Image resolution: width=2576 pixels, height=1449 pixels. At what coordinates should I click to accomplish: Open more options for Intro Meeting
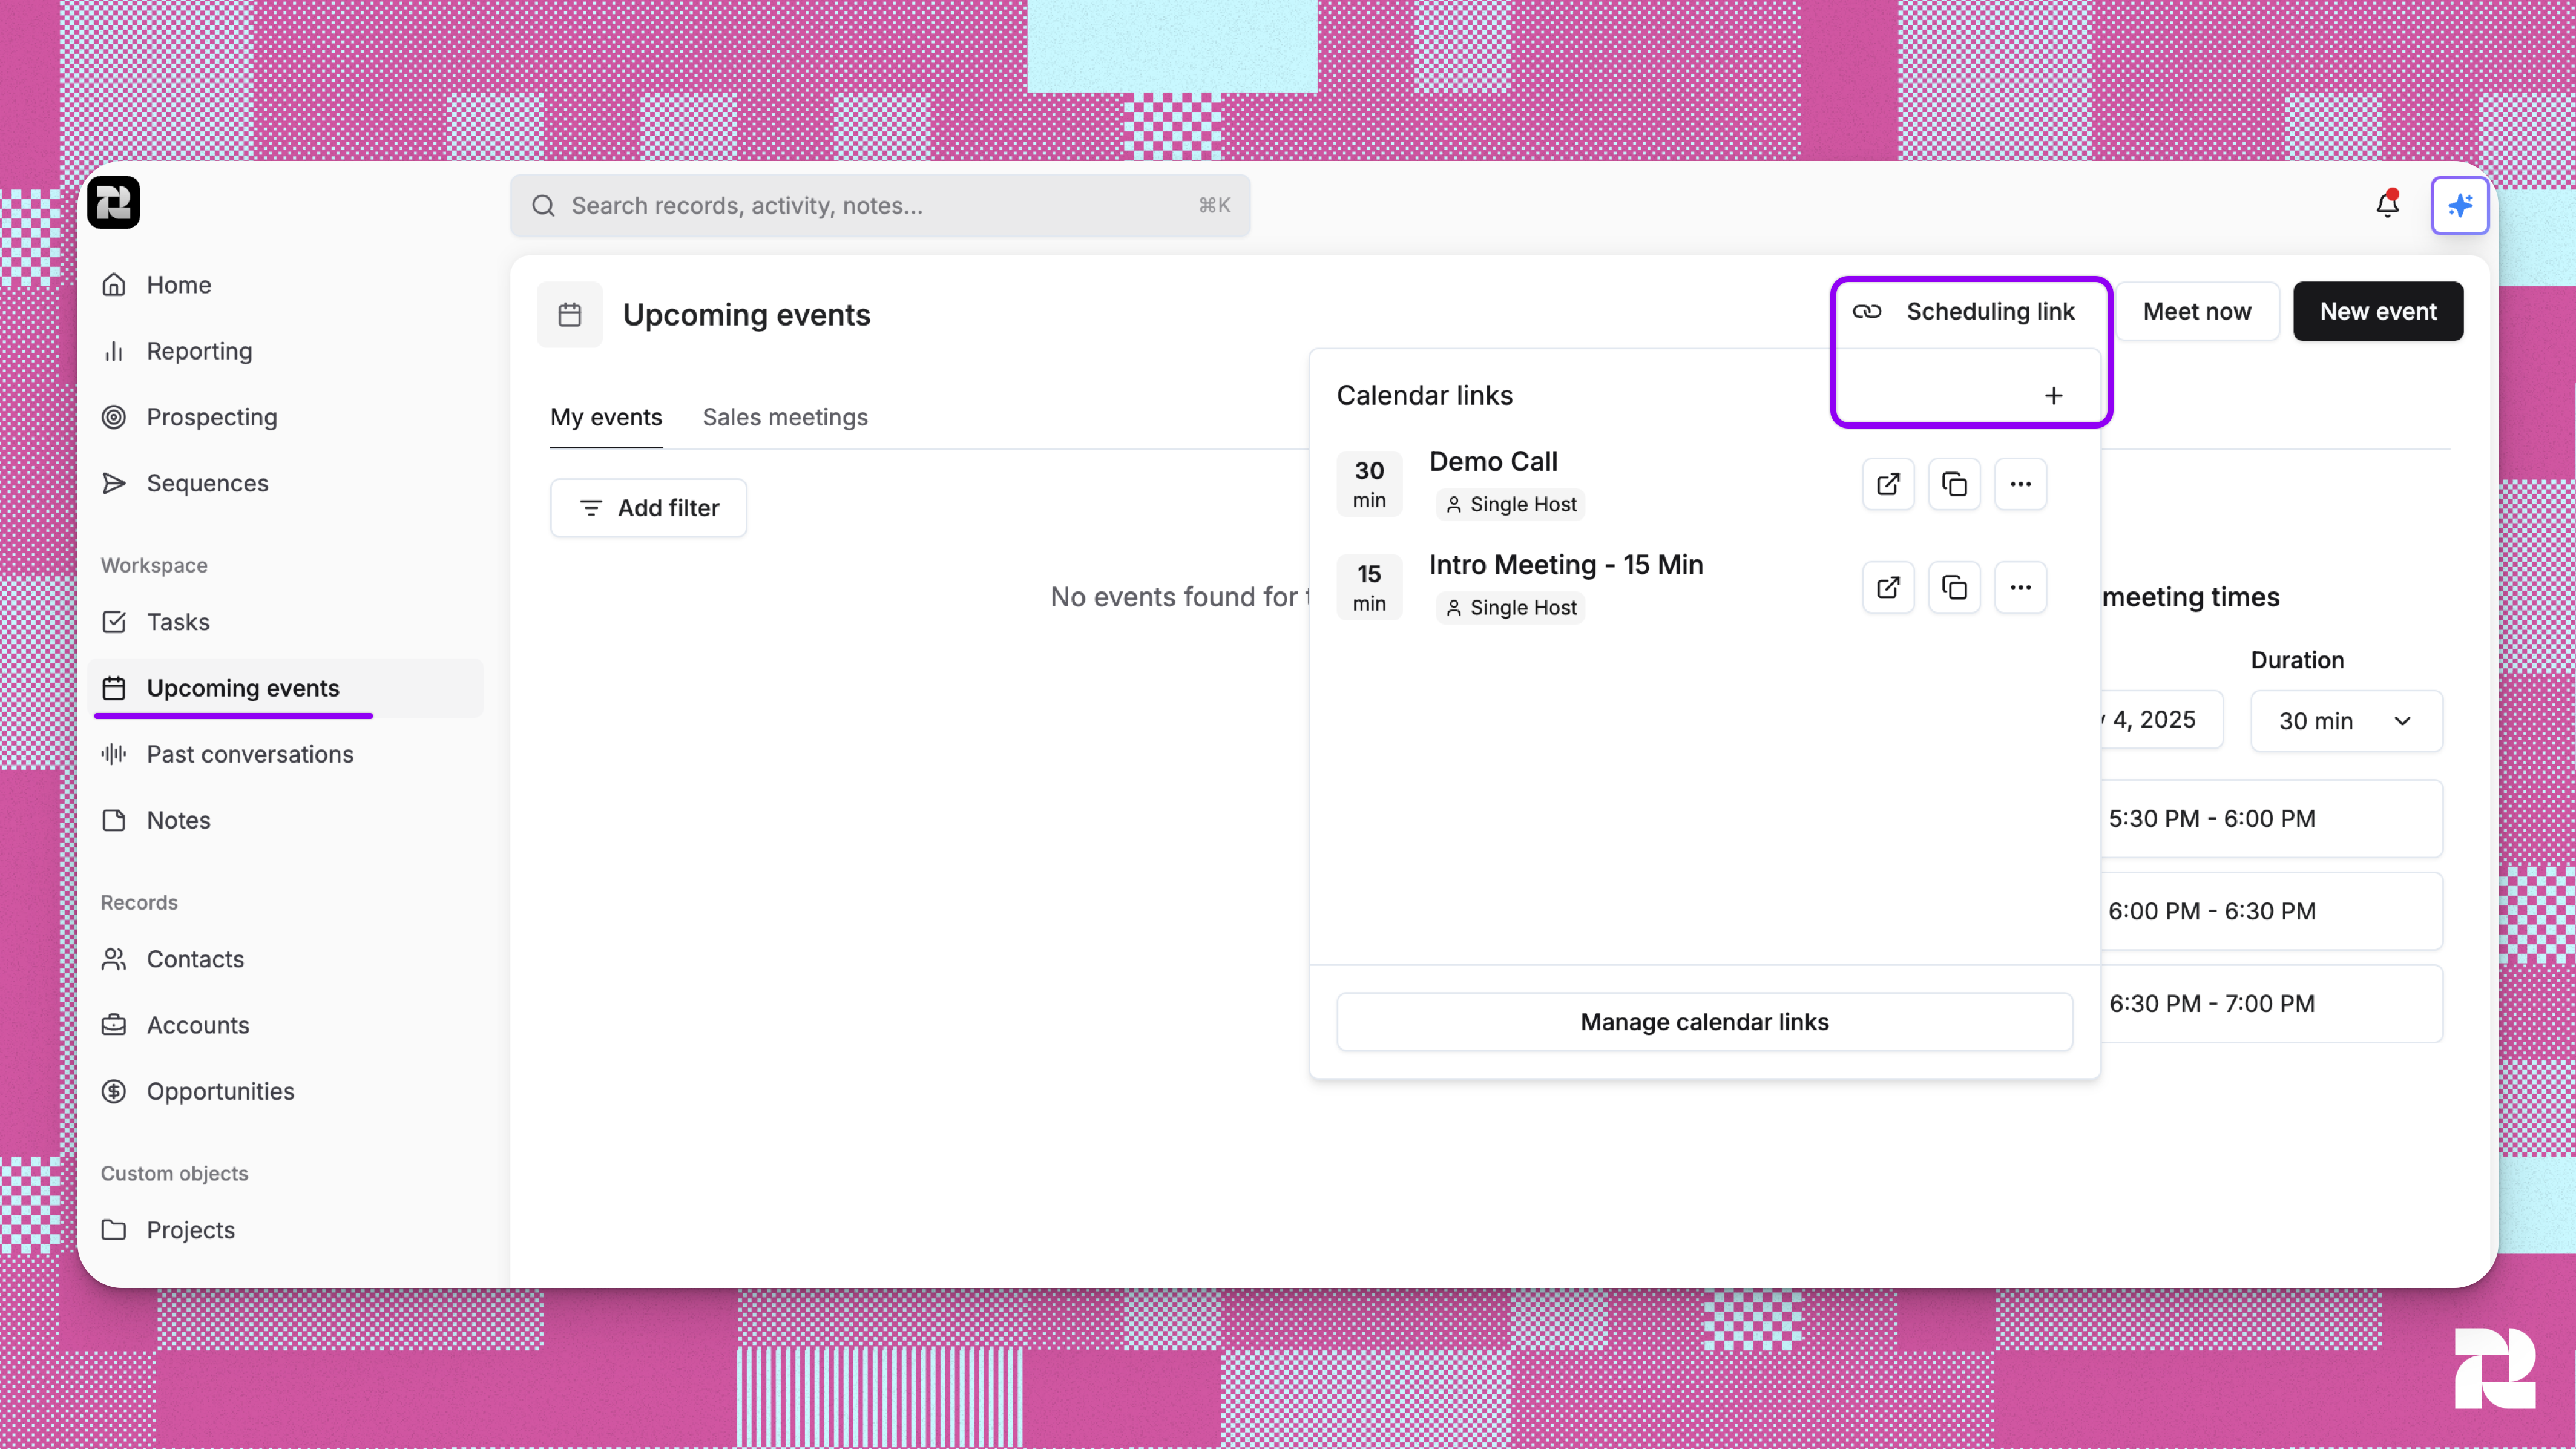pos(2020,587)
